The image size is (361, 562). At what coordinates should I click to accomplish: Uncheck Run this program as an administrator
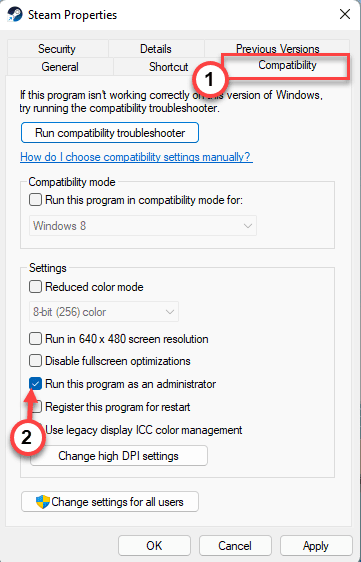(35, 384)
